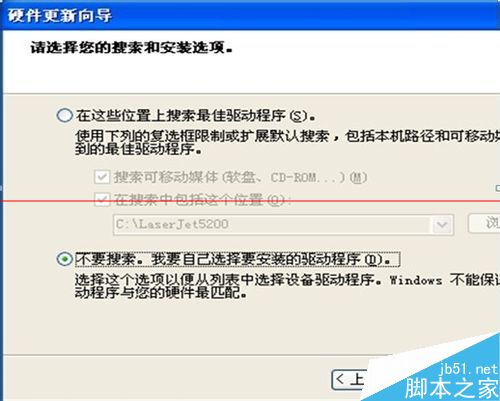Select the 不要搜索 radio button circle
The height and width of the screenshot is (401, 500).
pos(65,259)
